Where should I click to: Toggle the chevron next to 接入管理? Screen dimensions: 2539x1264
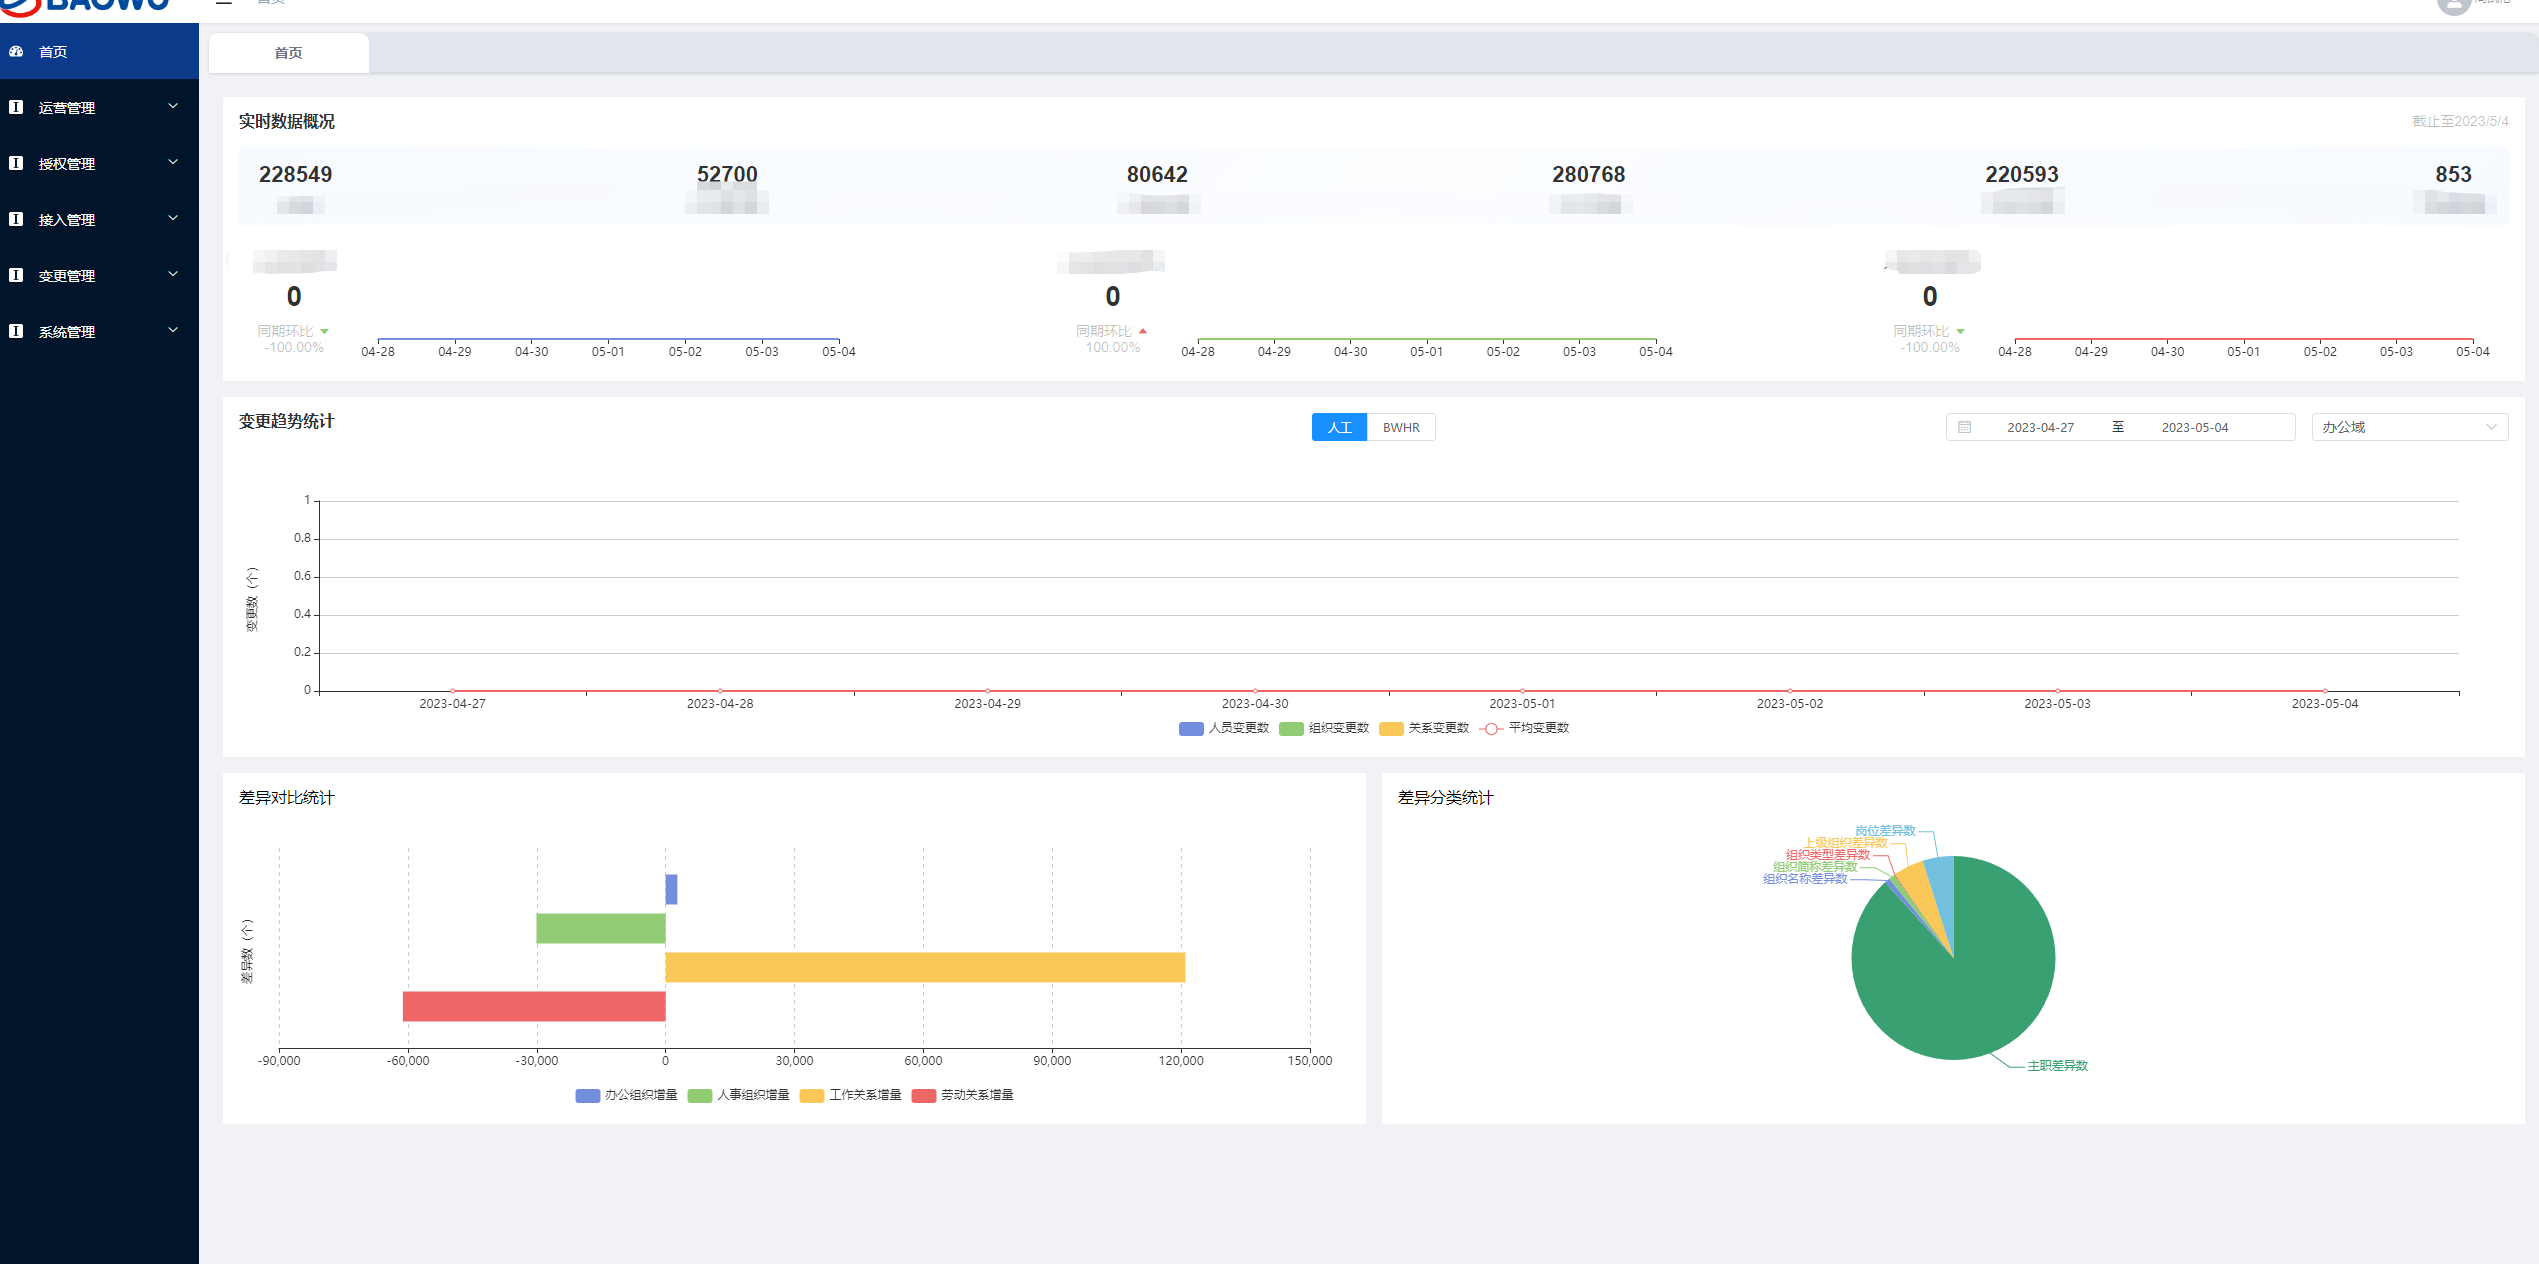[173, 218]
